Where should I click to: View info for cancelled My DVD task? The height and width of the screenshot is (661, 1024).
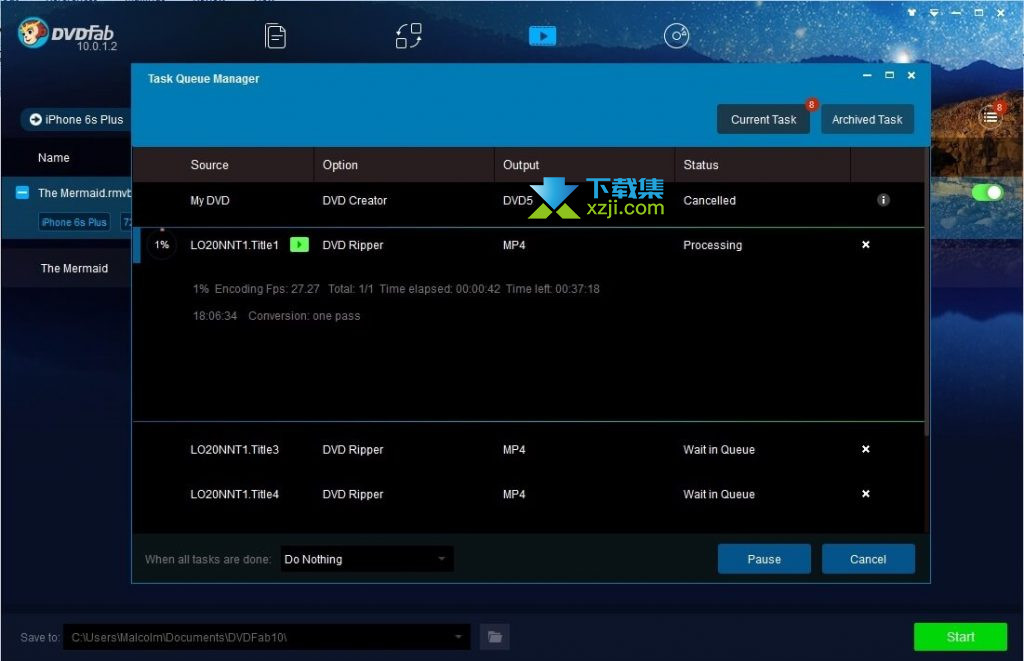[x=883, y=200]
